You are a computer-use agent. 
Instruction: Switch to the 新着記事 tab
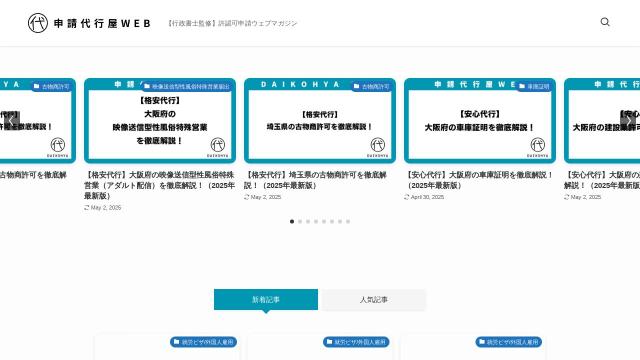pyautogui.click(x=266, y=300)
